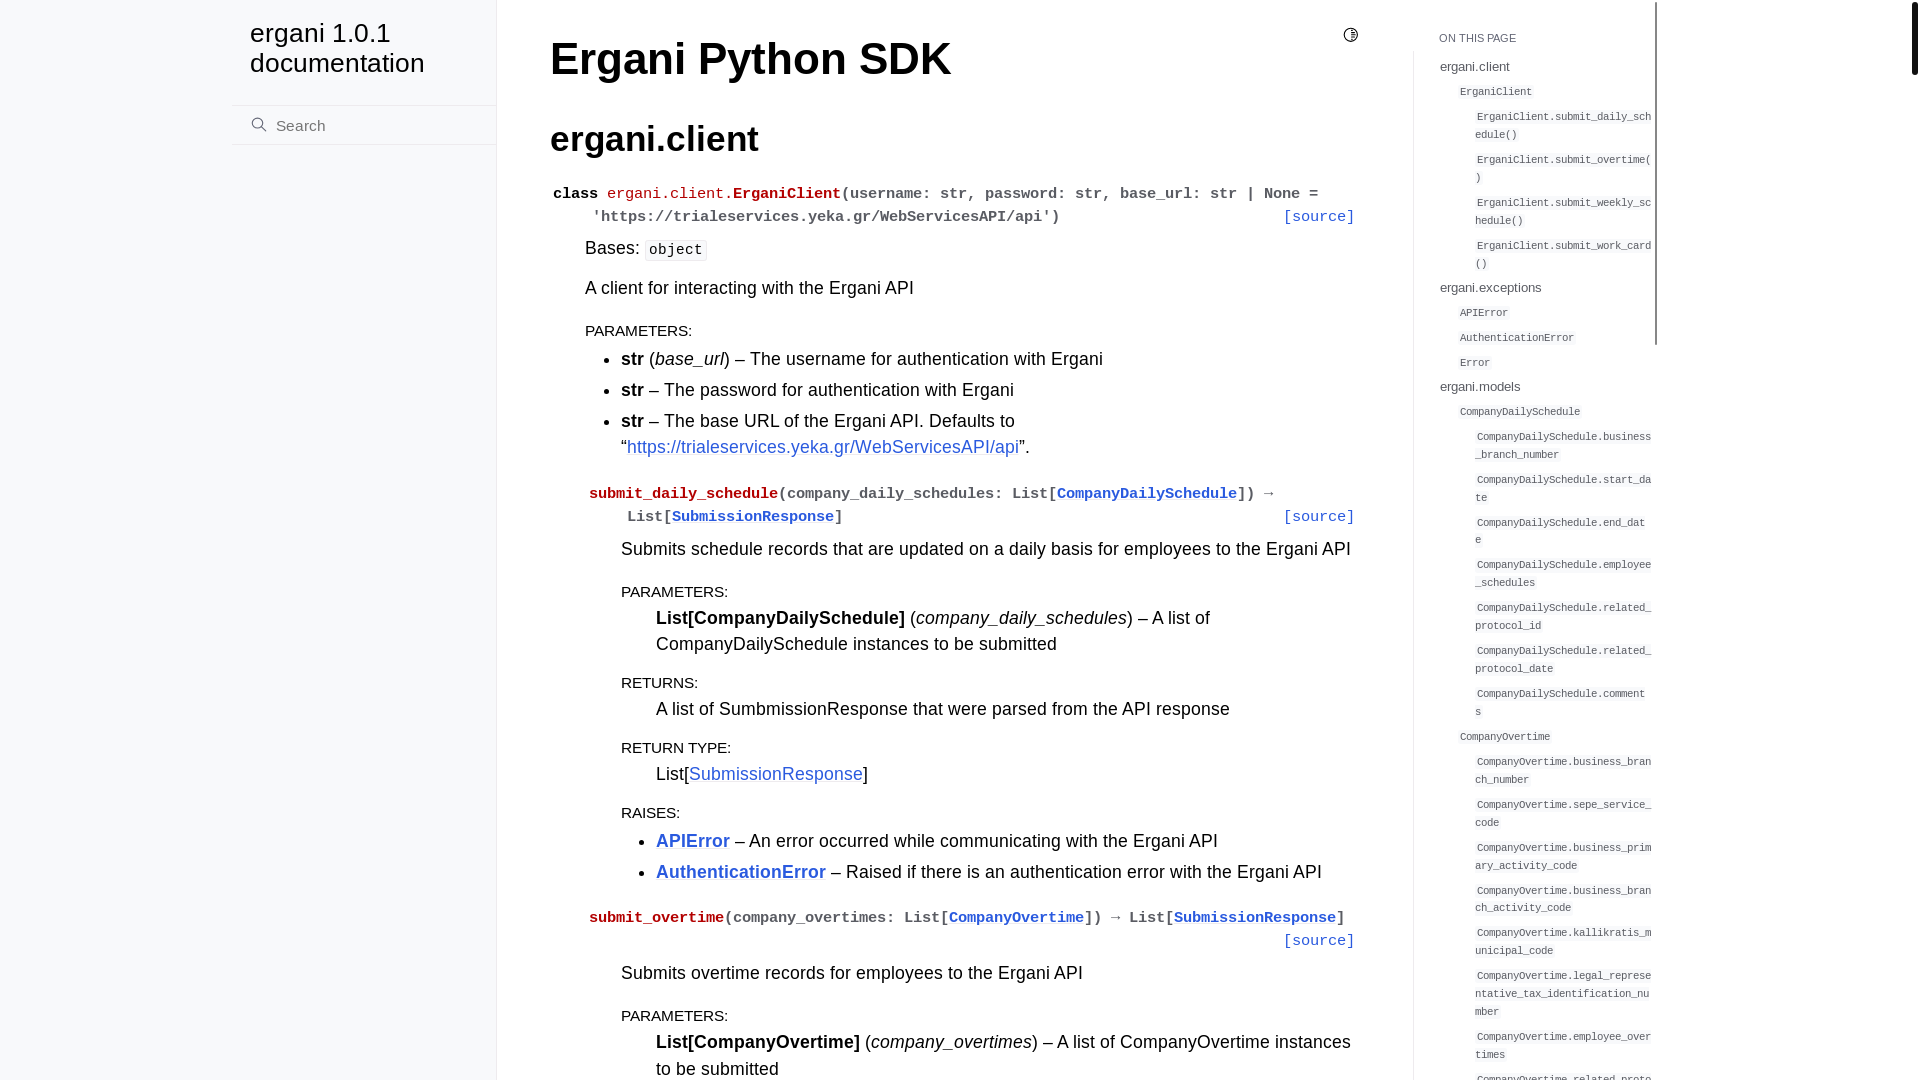Viewport: 1920px width, 1080px height.
Task: Select Error in the page contents sidebar
Action: pos(1475,363)
